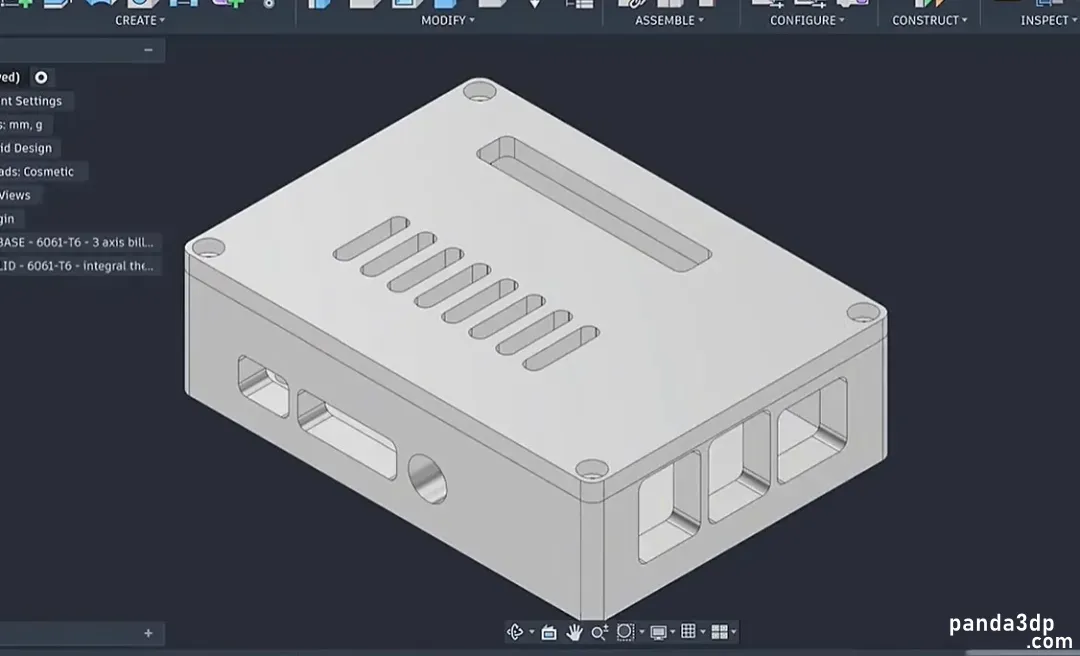Collapse the browser panel with minus button

[148, 50]
